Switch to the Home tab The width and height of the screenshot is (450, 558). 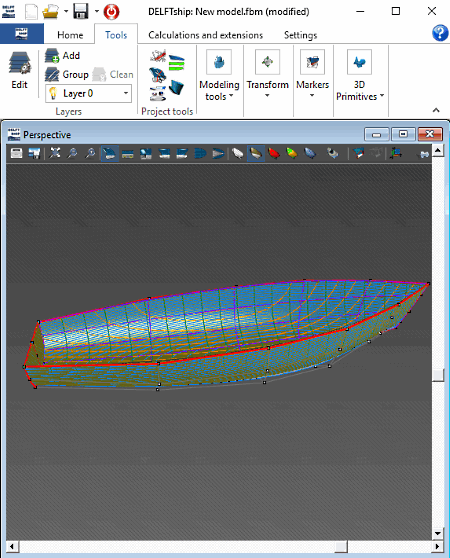70,35
